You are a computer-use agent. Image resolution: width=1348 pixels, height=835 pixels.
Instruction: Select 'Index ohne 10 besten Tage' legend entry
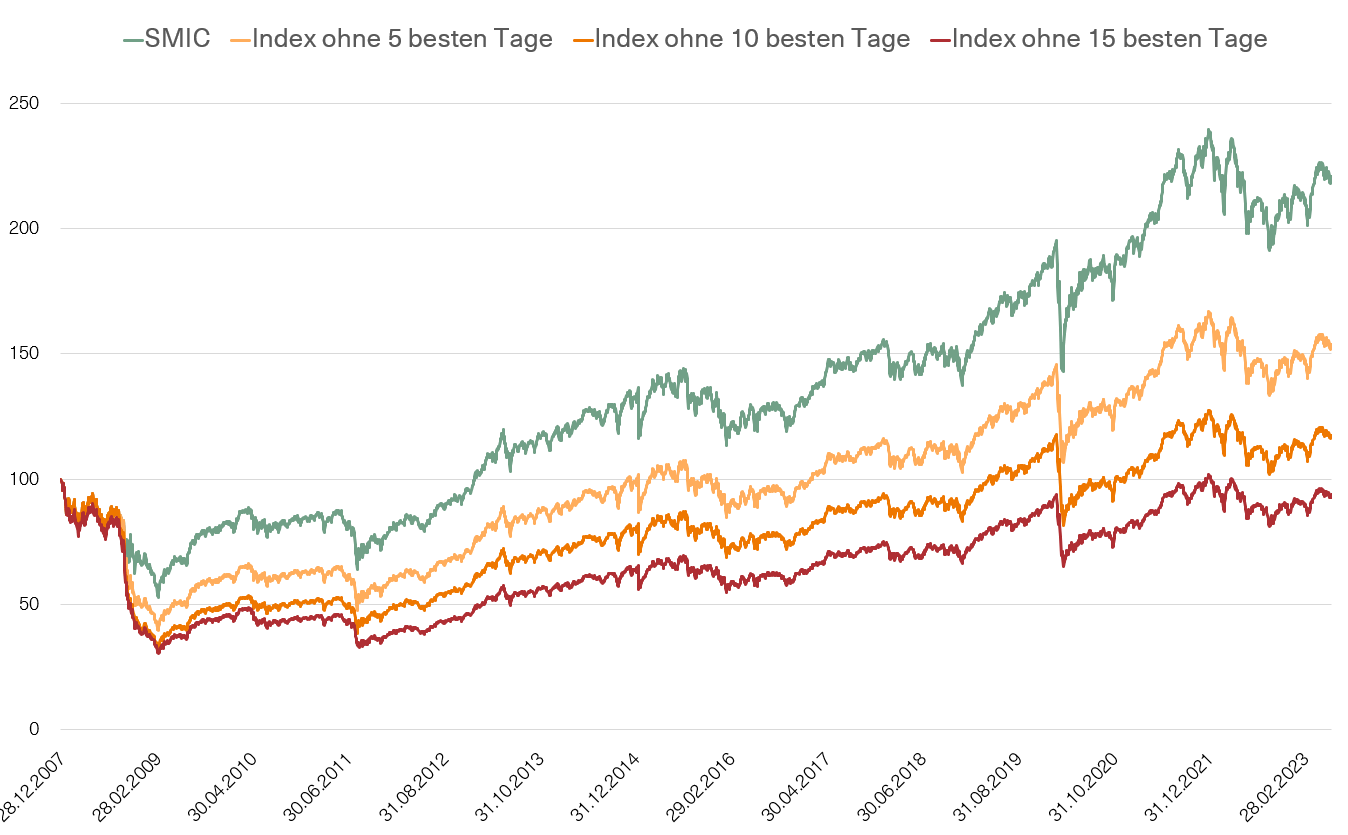pos(752,39)
